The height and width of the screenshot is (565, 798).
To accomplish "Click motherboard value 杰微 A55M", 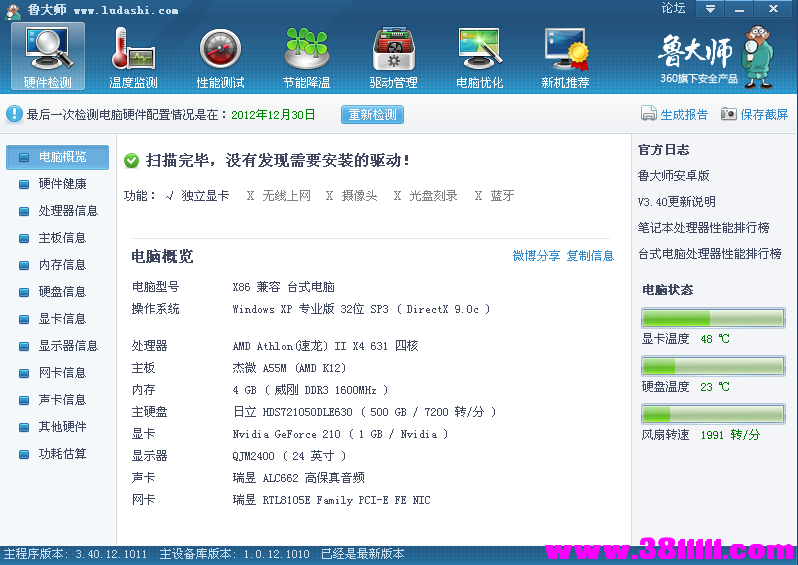I will pyautogui.click(x=289, y=368).
